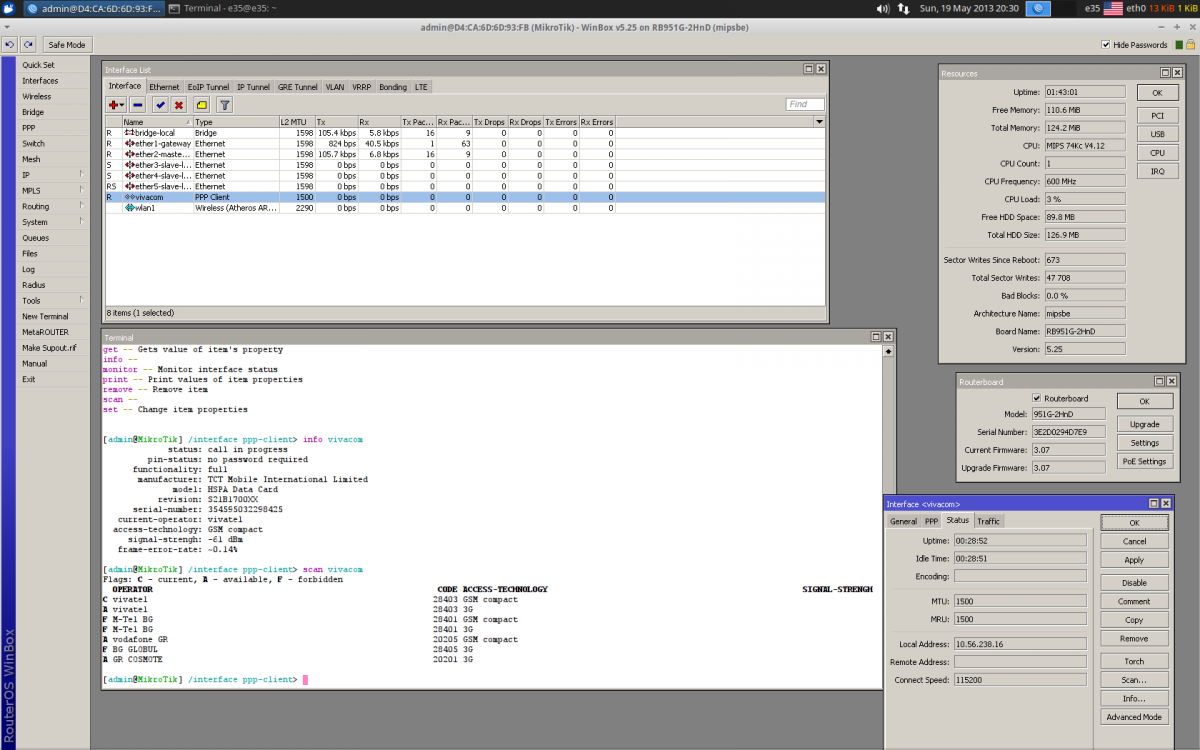Click the volume speaker icon in system tray

click(883, 8)
